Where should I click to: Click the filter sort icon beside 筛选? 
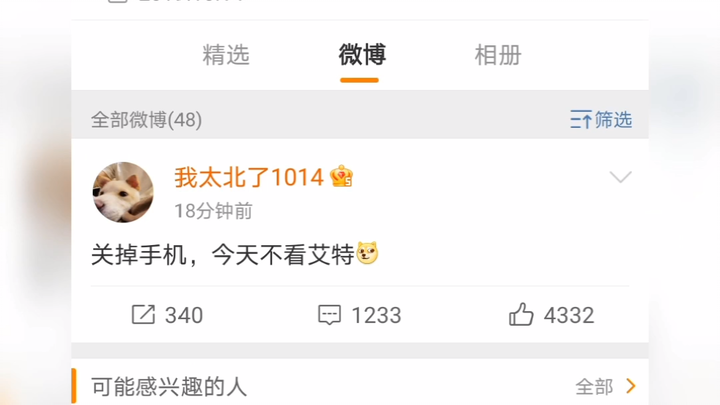point(581,119)
